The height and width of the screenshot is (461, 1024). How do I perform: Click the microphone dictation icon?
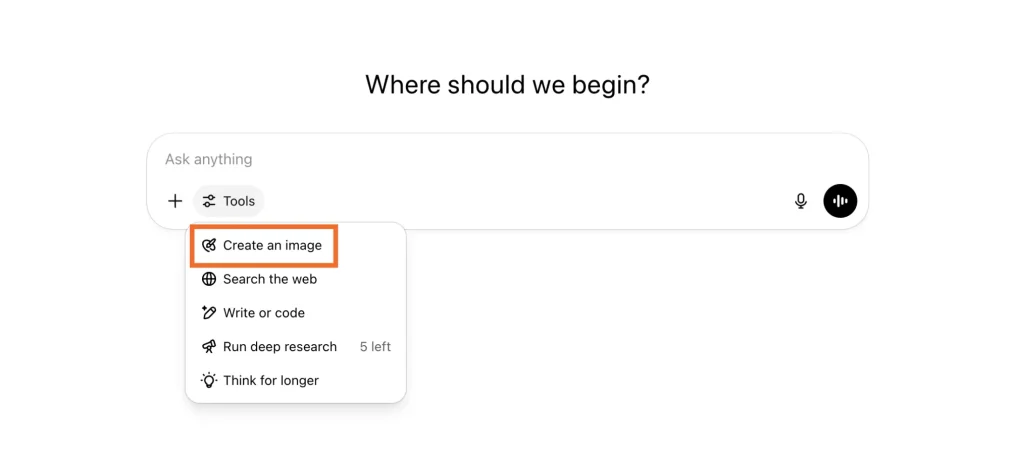pos(801,201)
